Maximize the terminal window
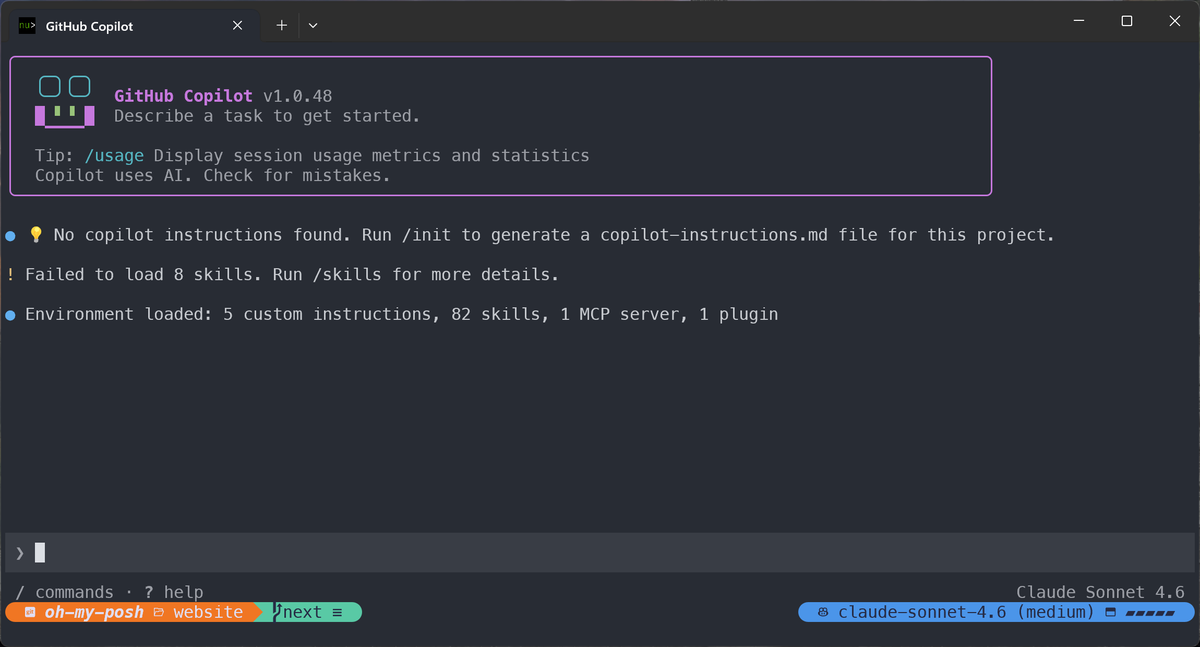 point(1127,21)
